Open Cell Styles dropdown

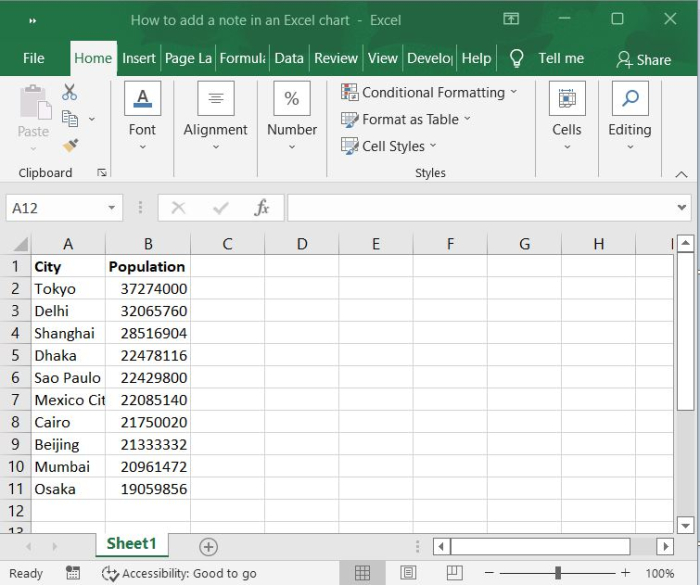click(x=388, y=146)
